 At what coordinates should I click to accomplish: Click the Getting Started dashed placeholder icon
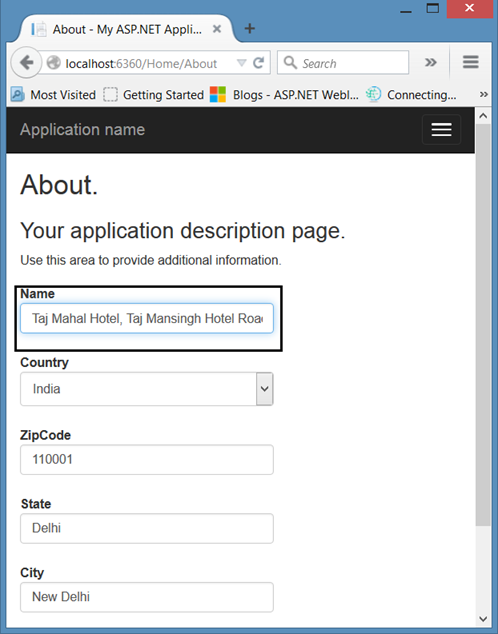pyautogui.click(x=110, y=95)
